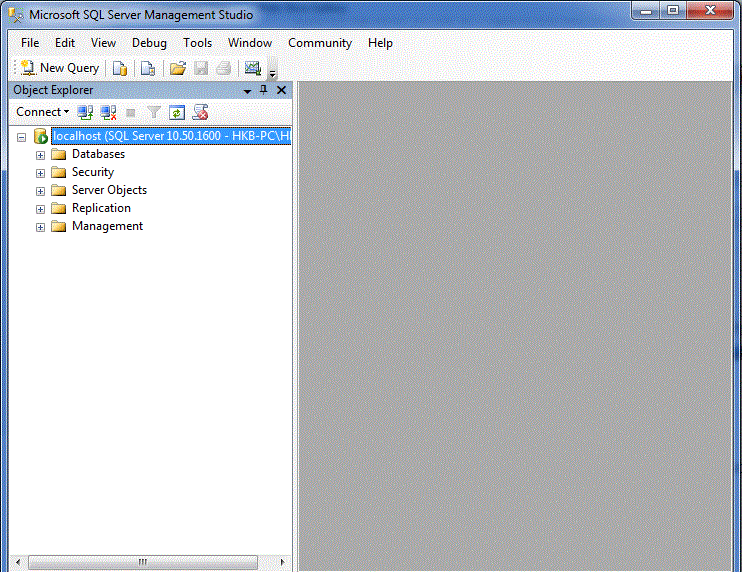Open the Debug menu

(149, 43)
